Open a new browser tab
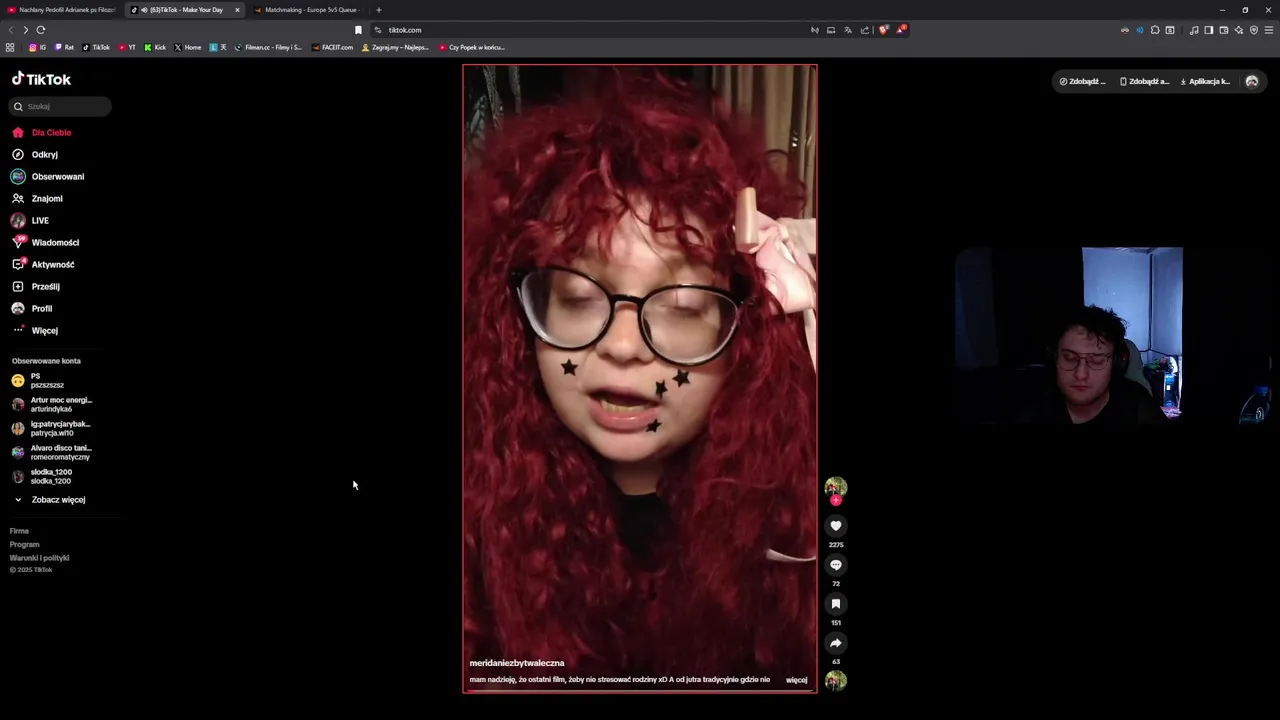 [x=378, y=10]
